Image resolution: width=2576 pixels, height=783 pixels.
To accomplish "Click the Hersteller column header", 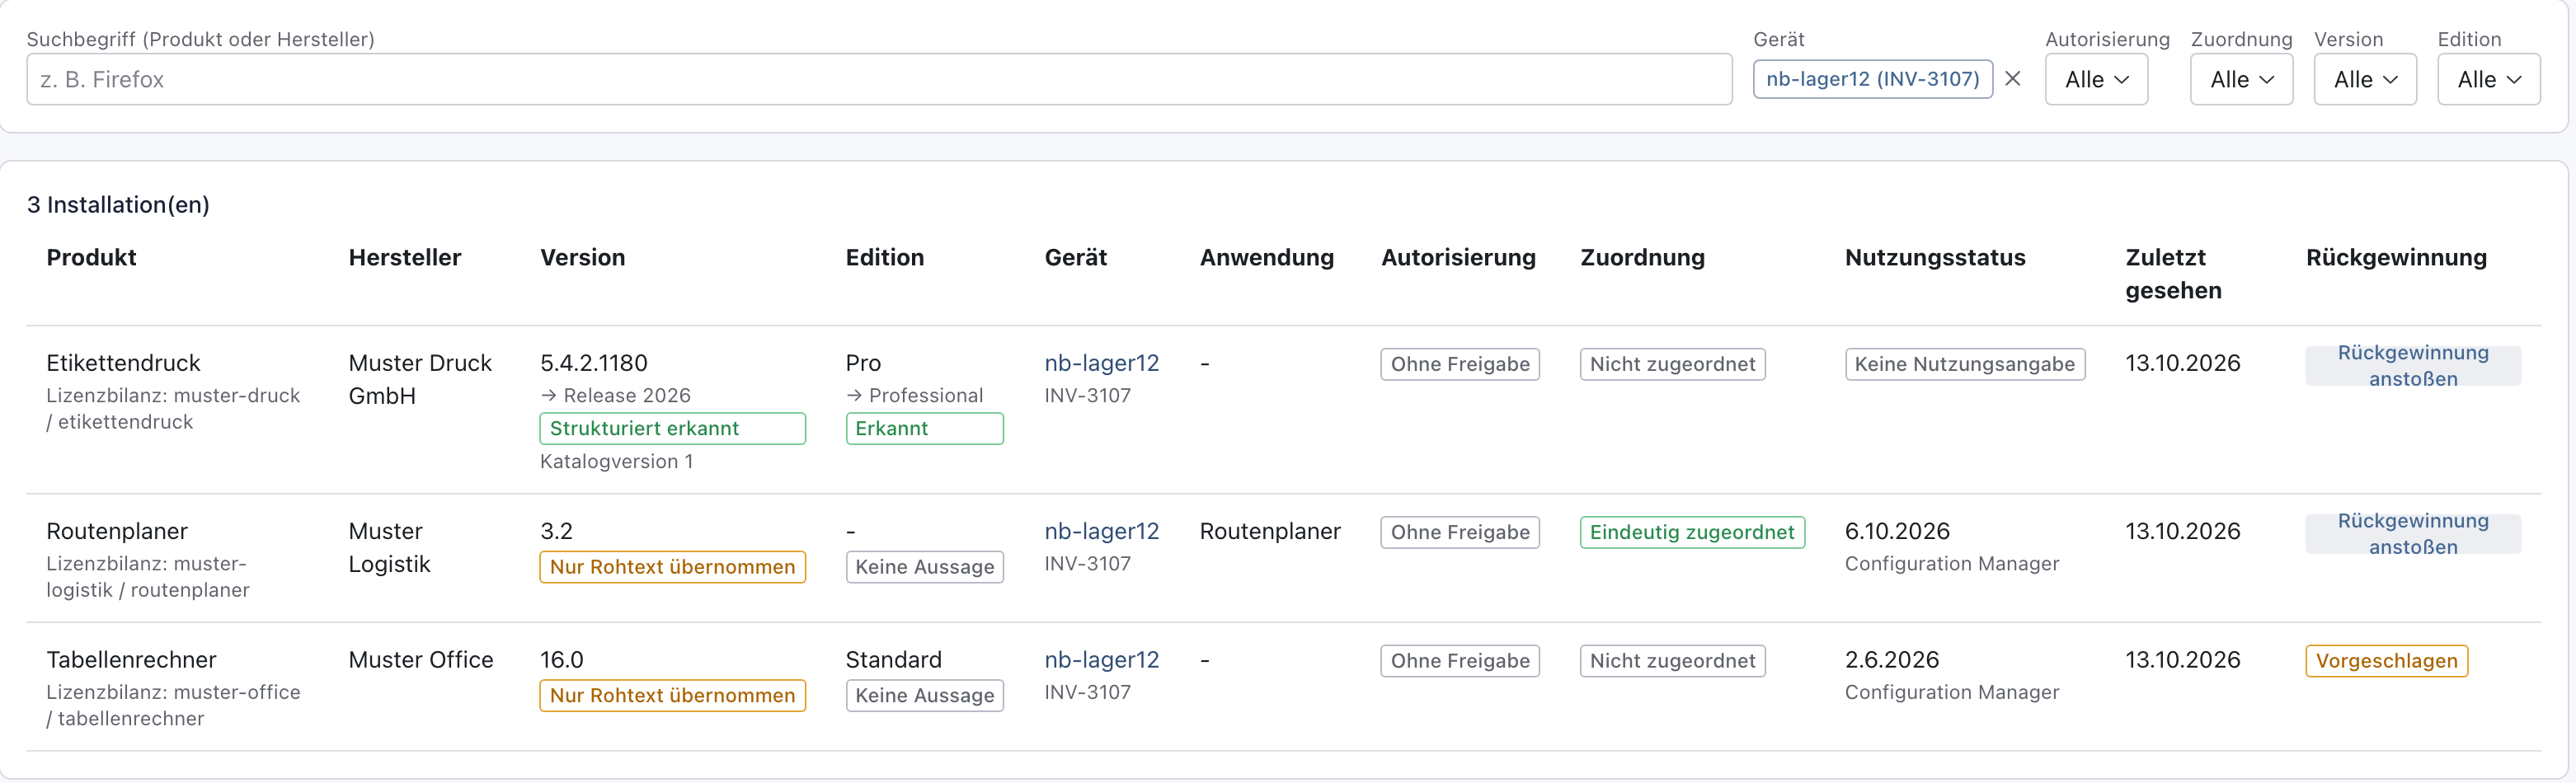I will [404, 257].
